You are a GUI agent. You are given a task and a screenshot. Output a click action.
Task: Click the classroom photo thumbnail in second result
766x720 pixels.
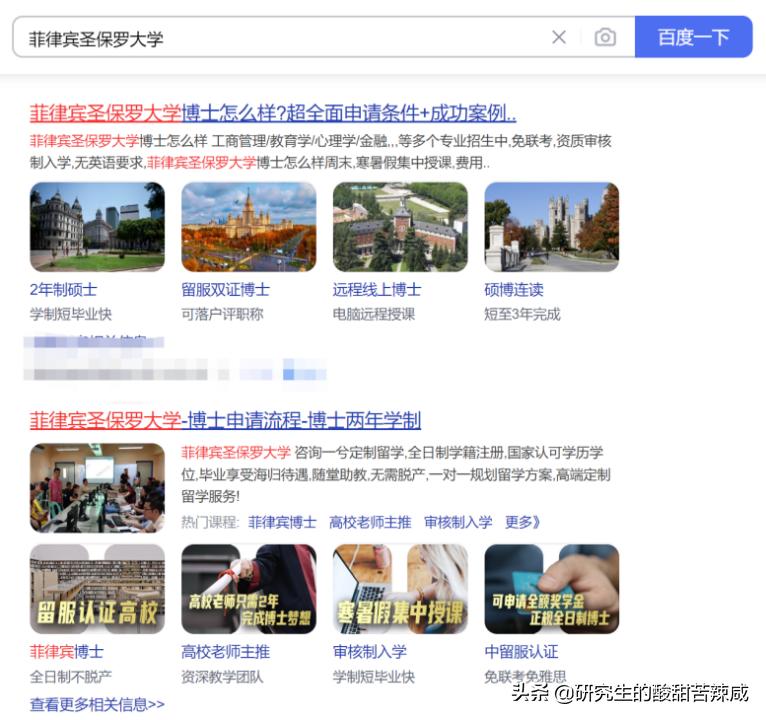[97, 487]
